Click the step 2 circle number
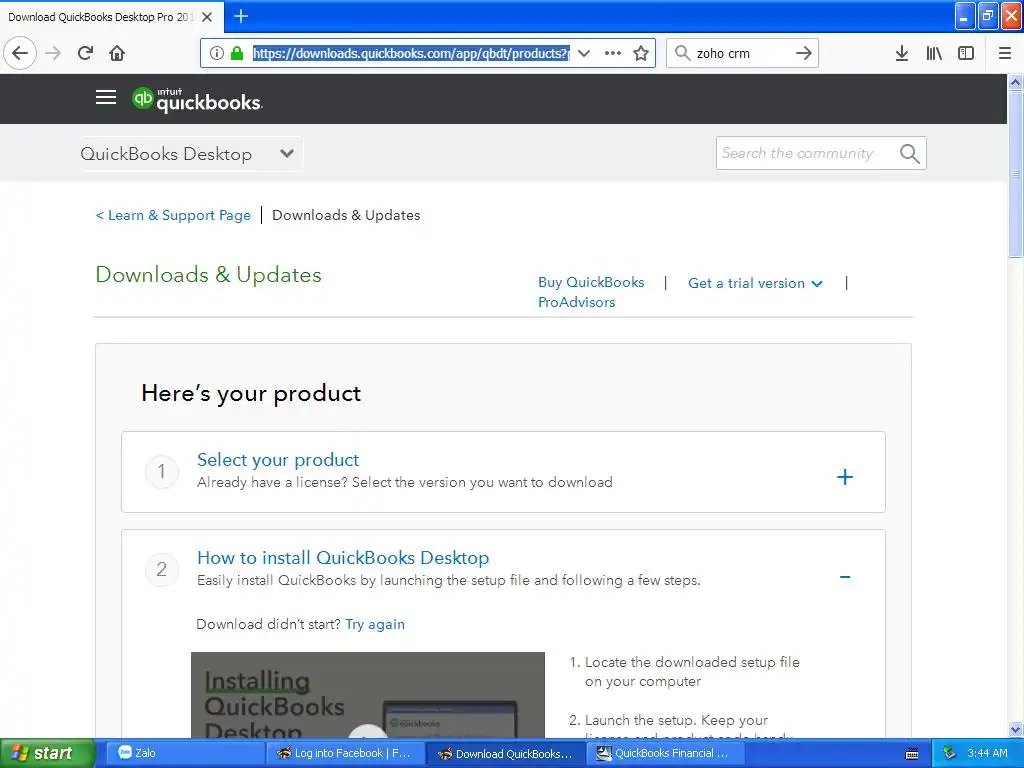Image resolution: width=1024 pixels, height=768 pixels. pos(161,569)
